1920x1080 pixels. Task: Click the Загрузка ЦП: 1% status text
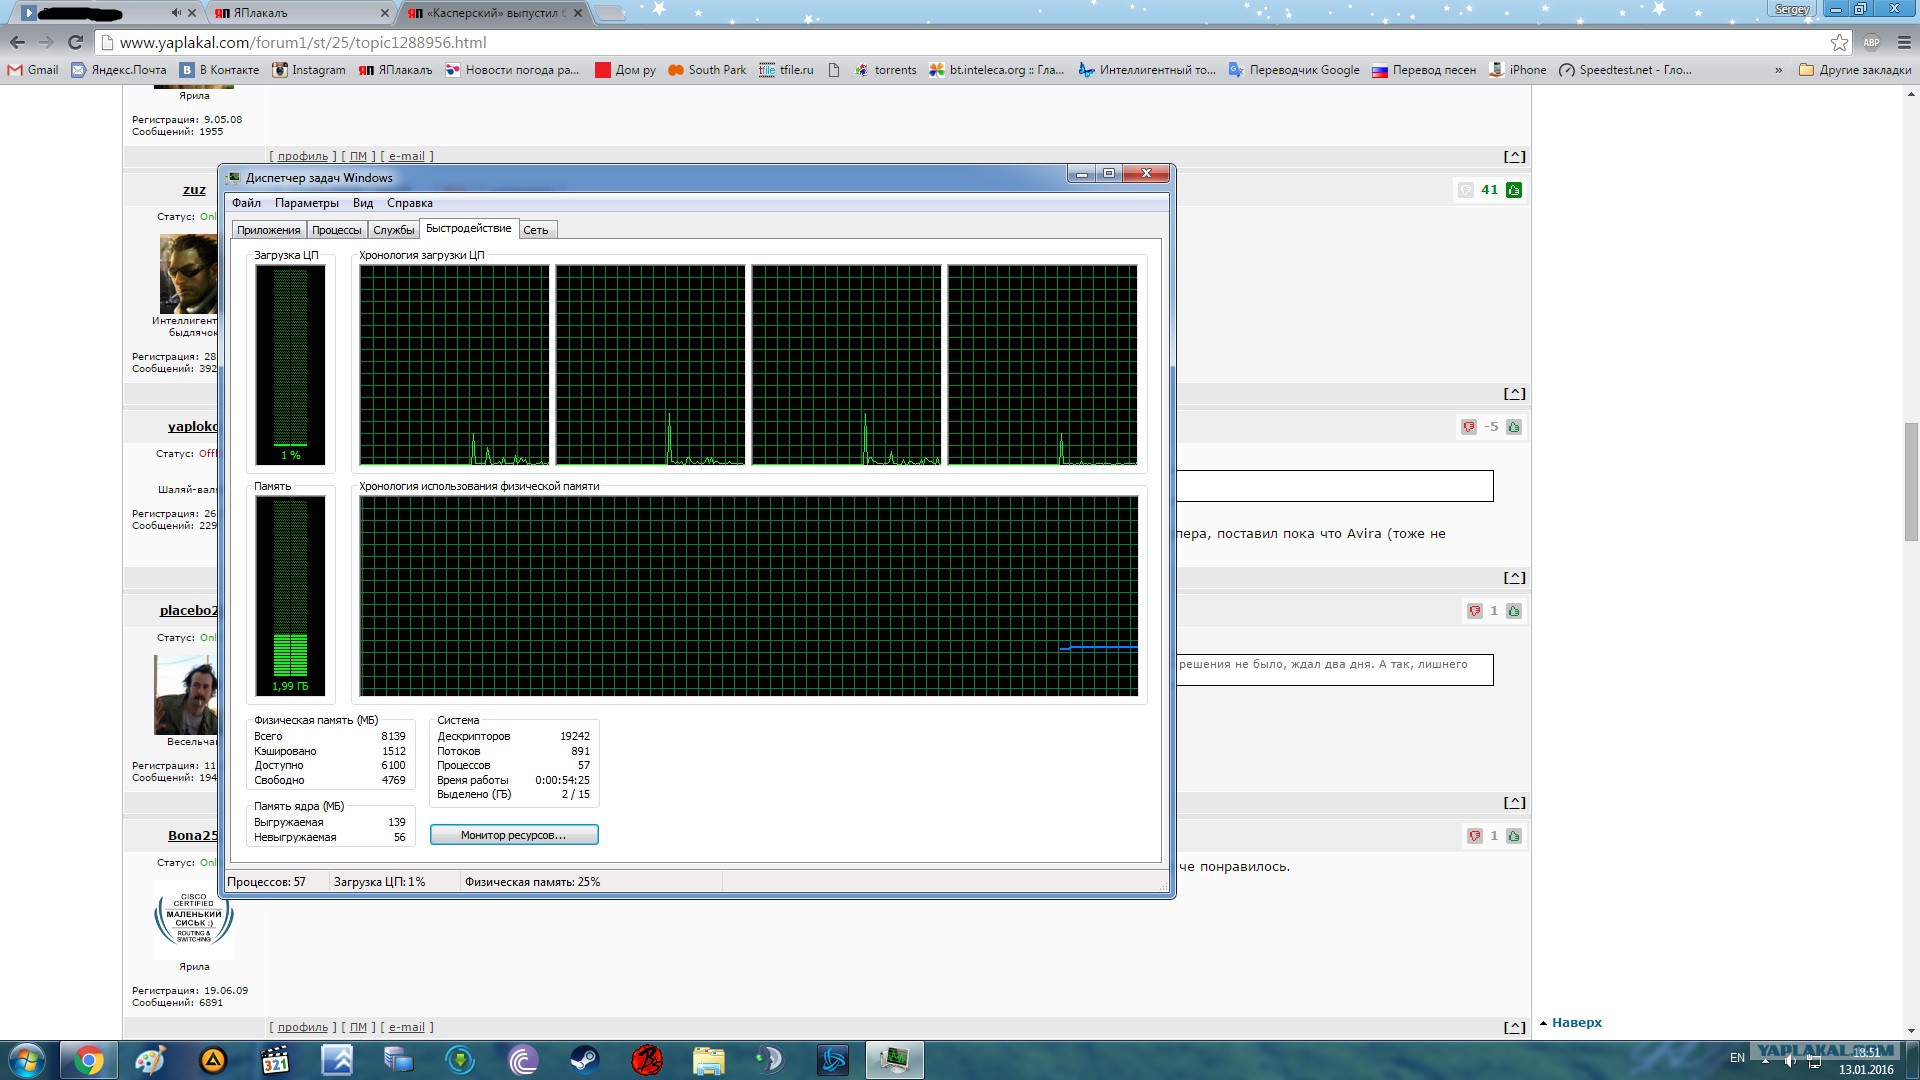(x=379, y=882)
